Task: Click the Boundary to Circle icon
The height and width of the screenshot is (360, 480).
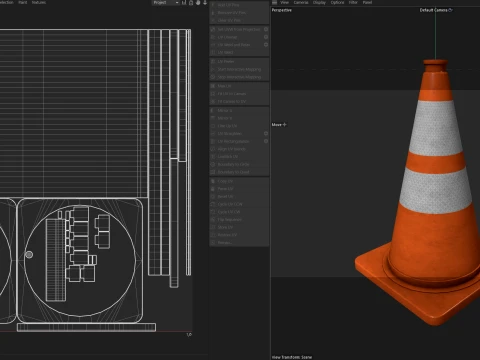Action: pos(213,164)
